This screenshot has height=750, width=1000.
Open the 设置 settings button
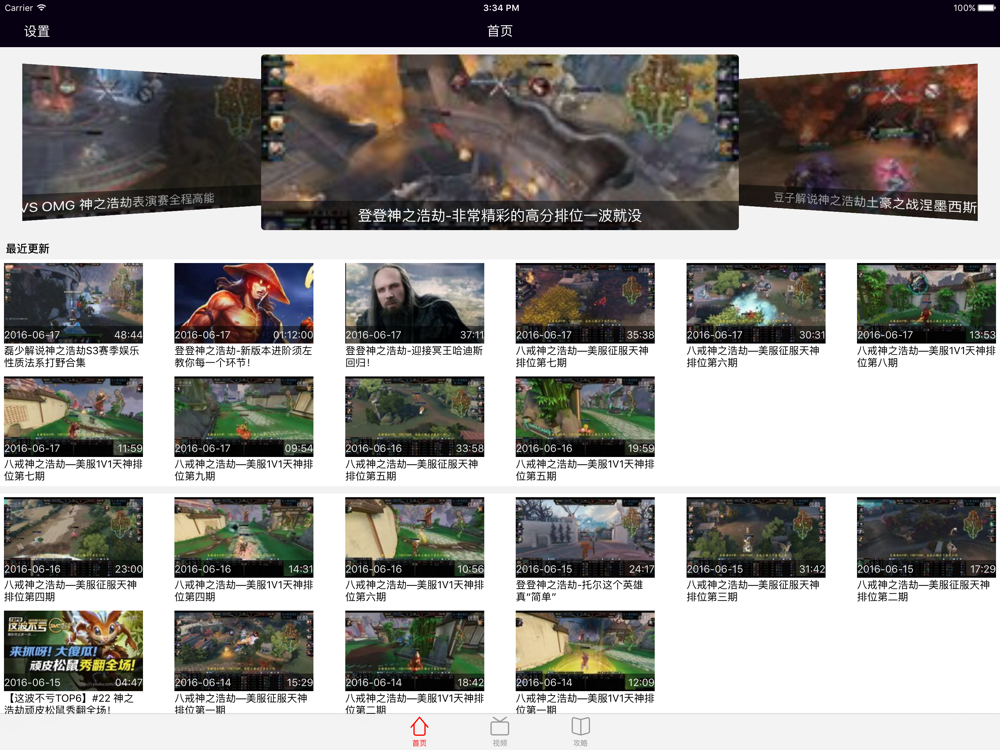point(36,31)
